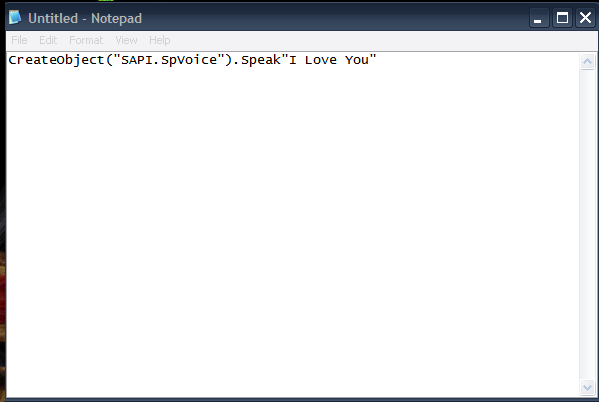Click the vertical scrollbar track

(x=588, y=224)
